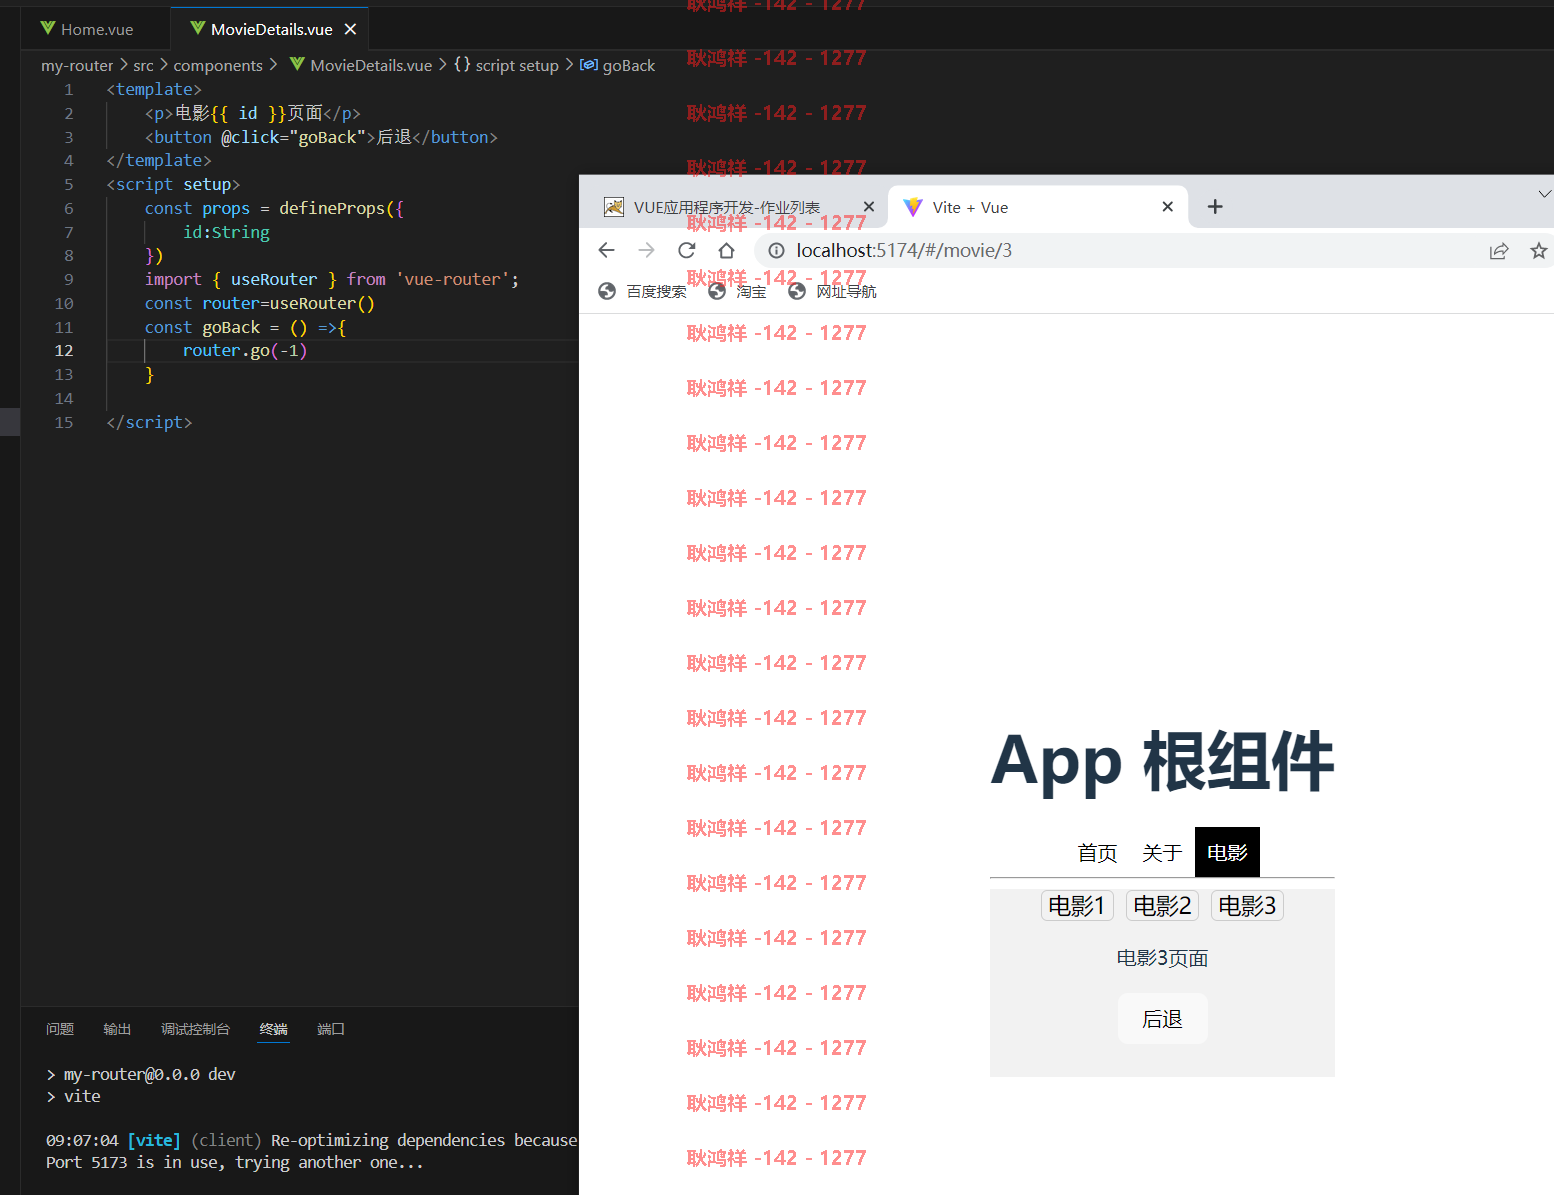The width and height of the screenshot is (1554, 1195).
Task: Reload the browser page
Action: click(x=686, y=250)
